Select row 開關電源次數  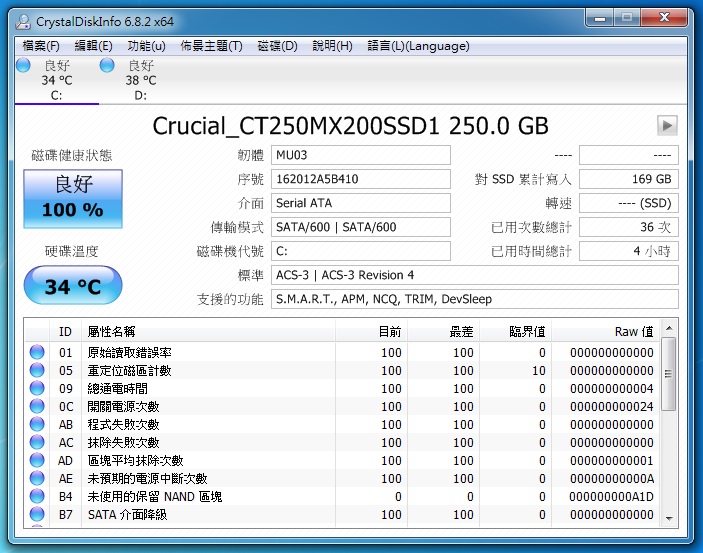342,406
